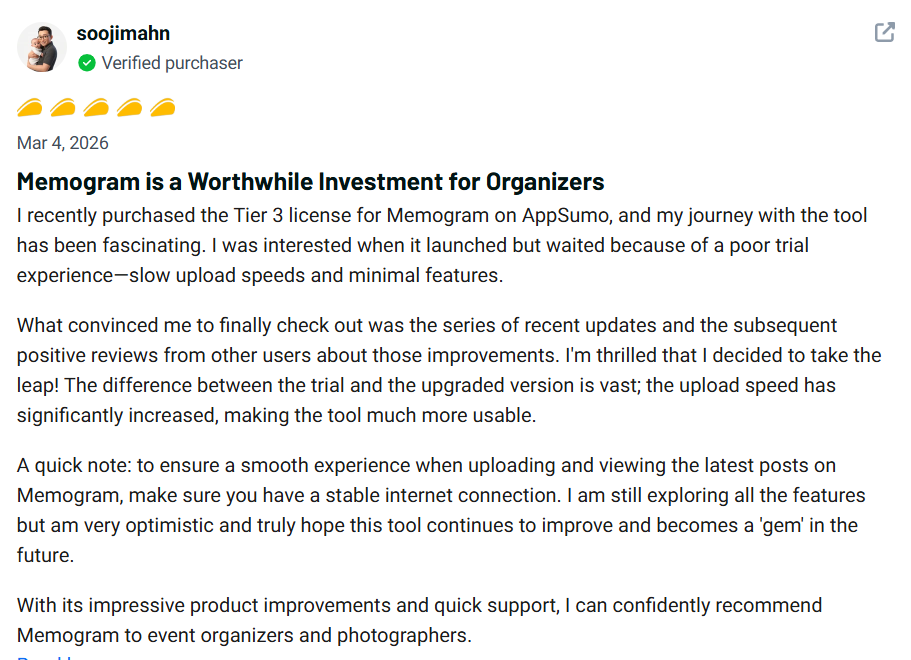Viewport: 911px width, 660px height.
Task: Select the fifth taco rating icon
Action: pyautogui.click(x=163, y=107)
